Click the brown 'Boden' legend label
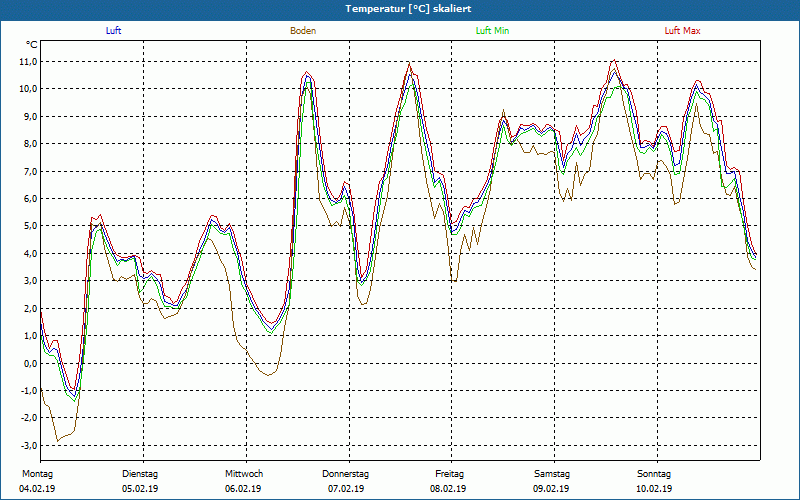The image size is (800, 500). tap(303, 31)
